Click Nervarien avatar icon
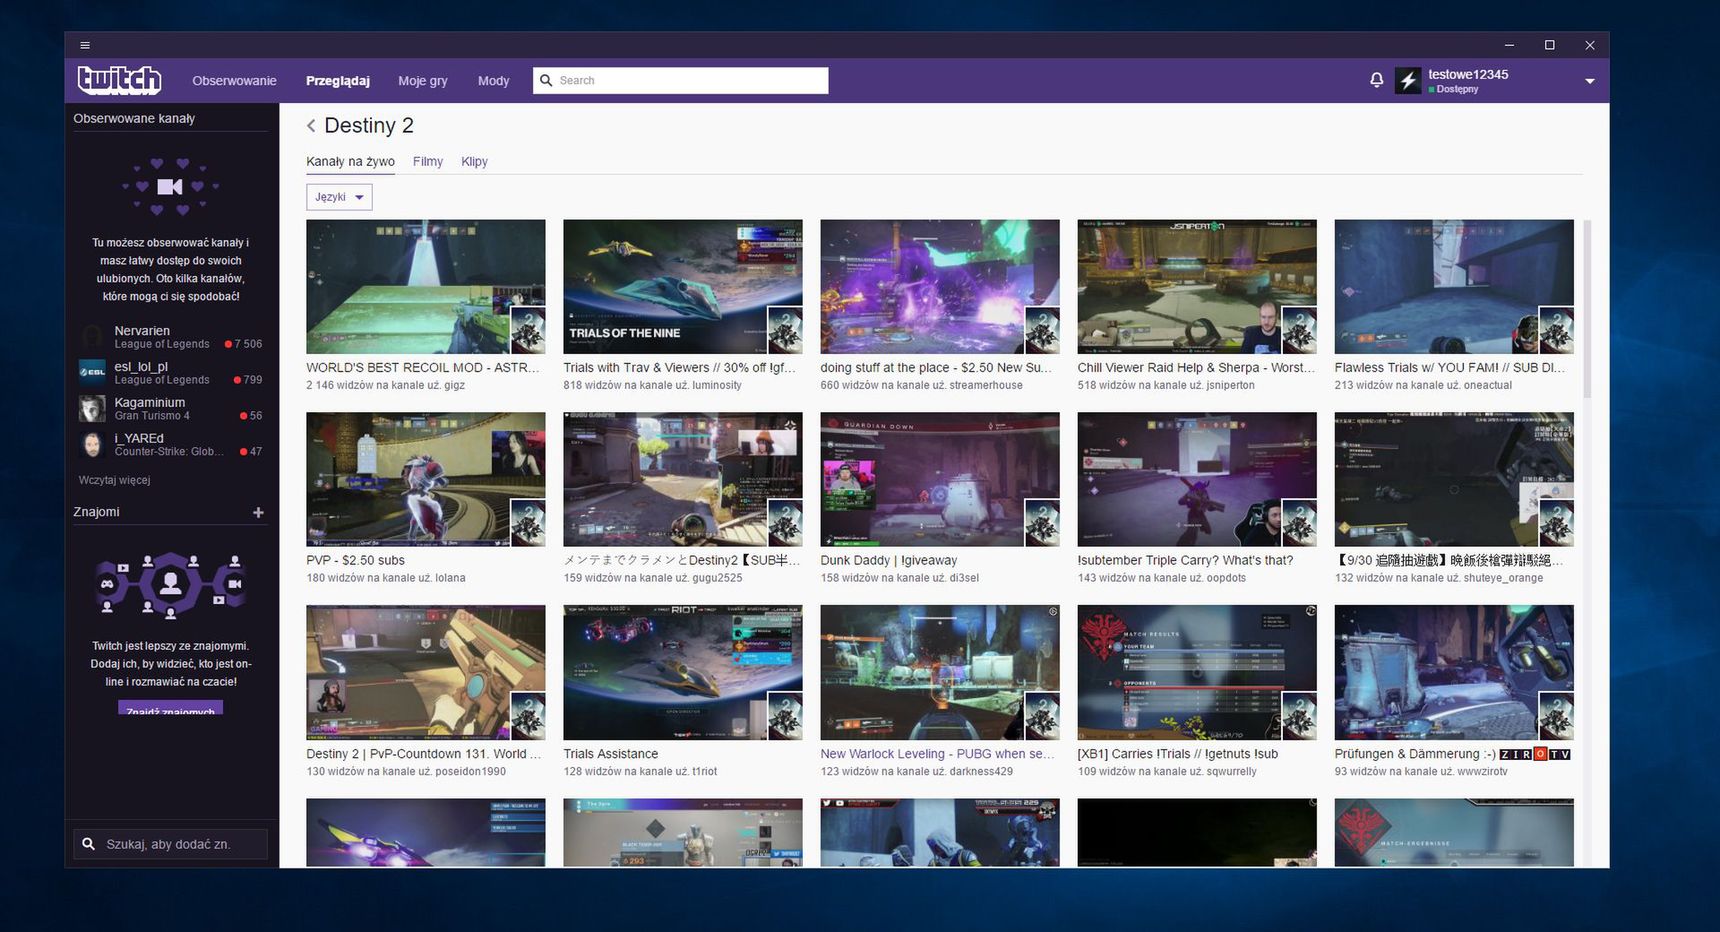 tap(93, 337)
